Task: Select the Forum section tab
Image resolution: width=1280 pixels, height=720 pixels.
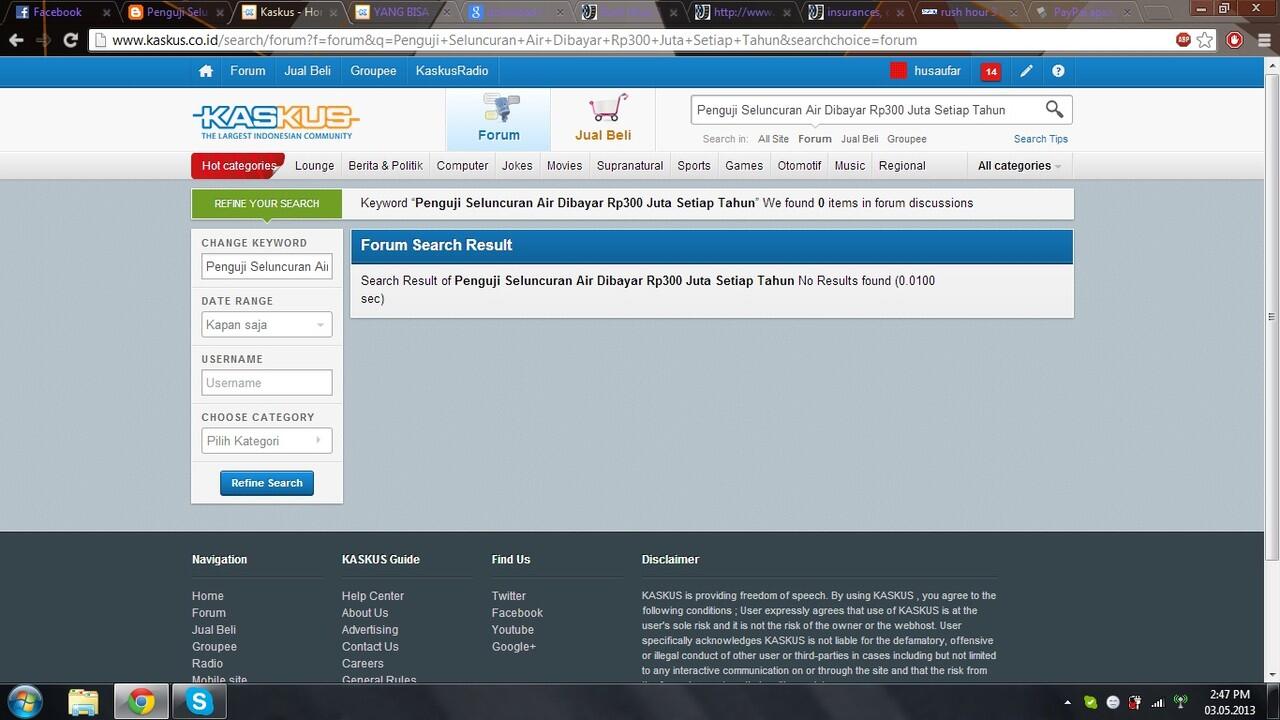Action: point(498,119)
